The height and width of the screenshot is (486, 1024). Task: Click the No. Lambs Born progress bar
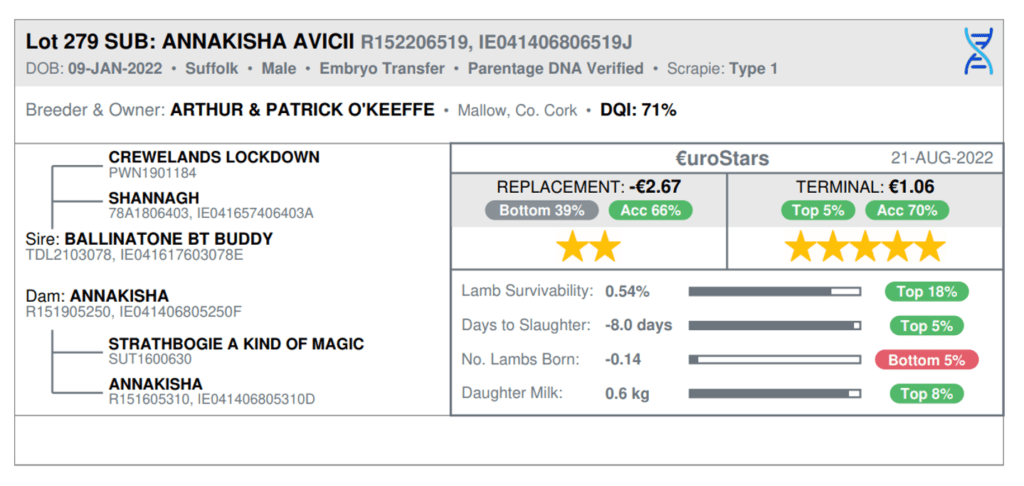[775, 360]
